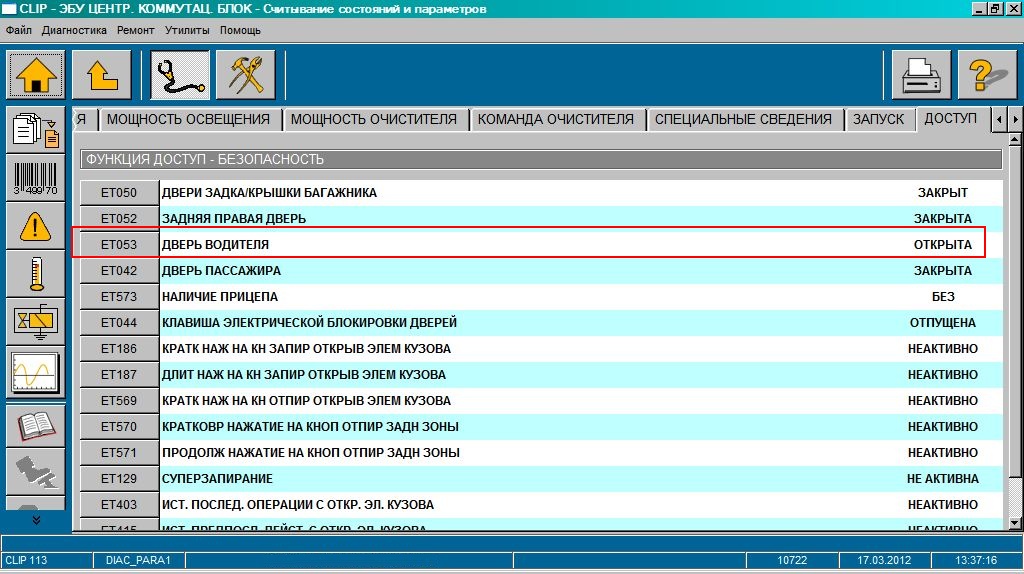
Task: Click the ET571 code button
Action: click(119, 453)
